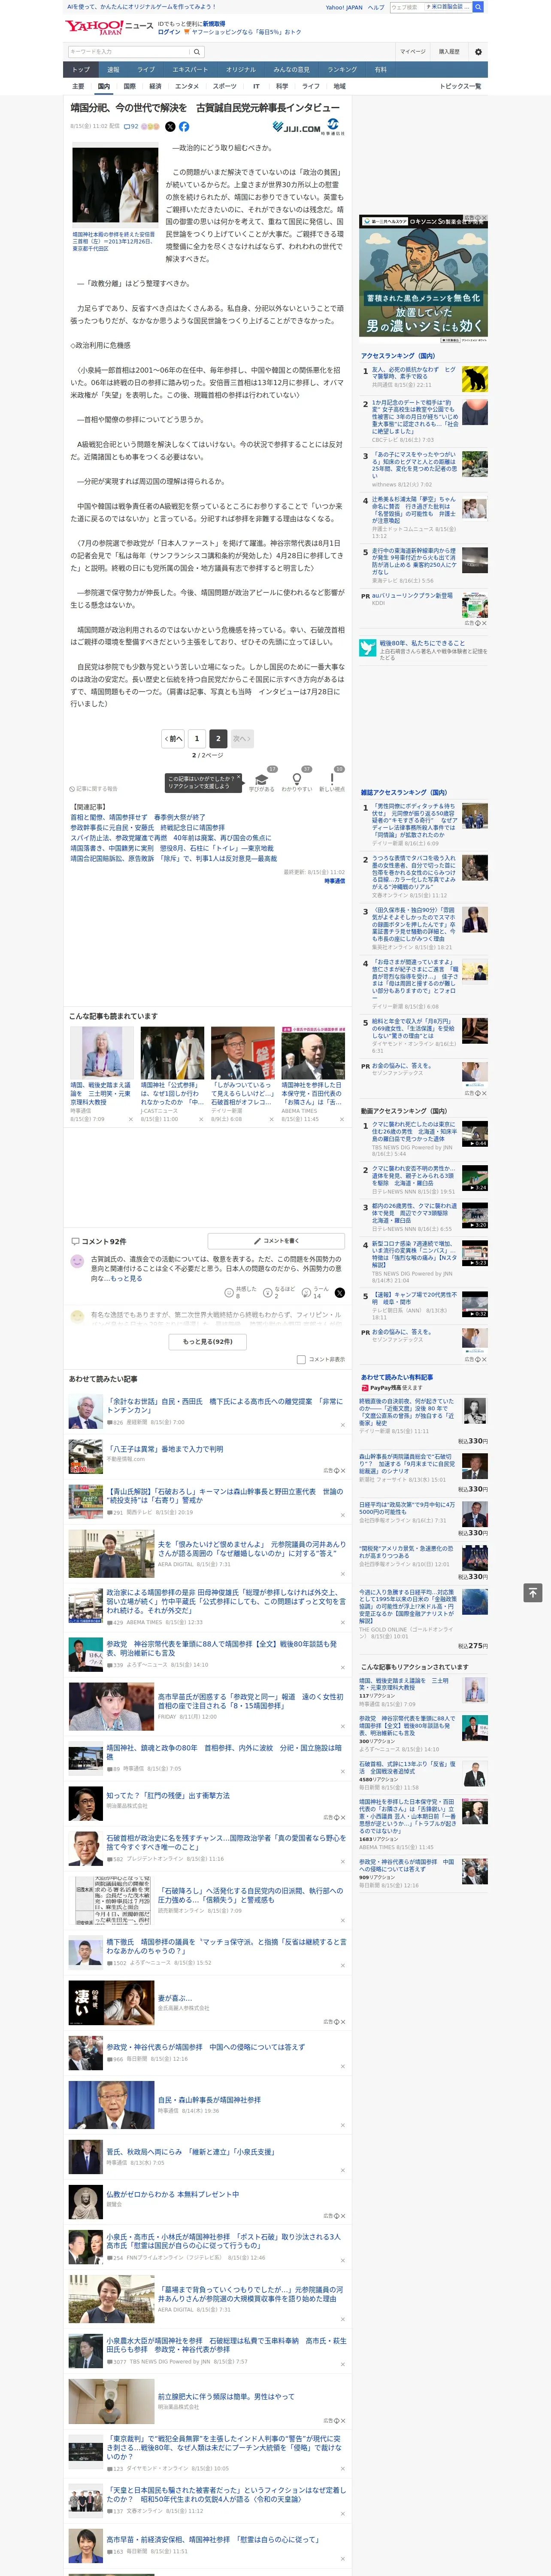Open the ランキング navigation tab
The image size is (551, 2576).
[x=342, y=70]
